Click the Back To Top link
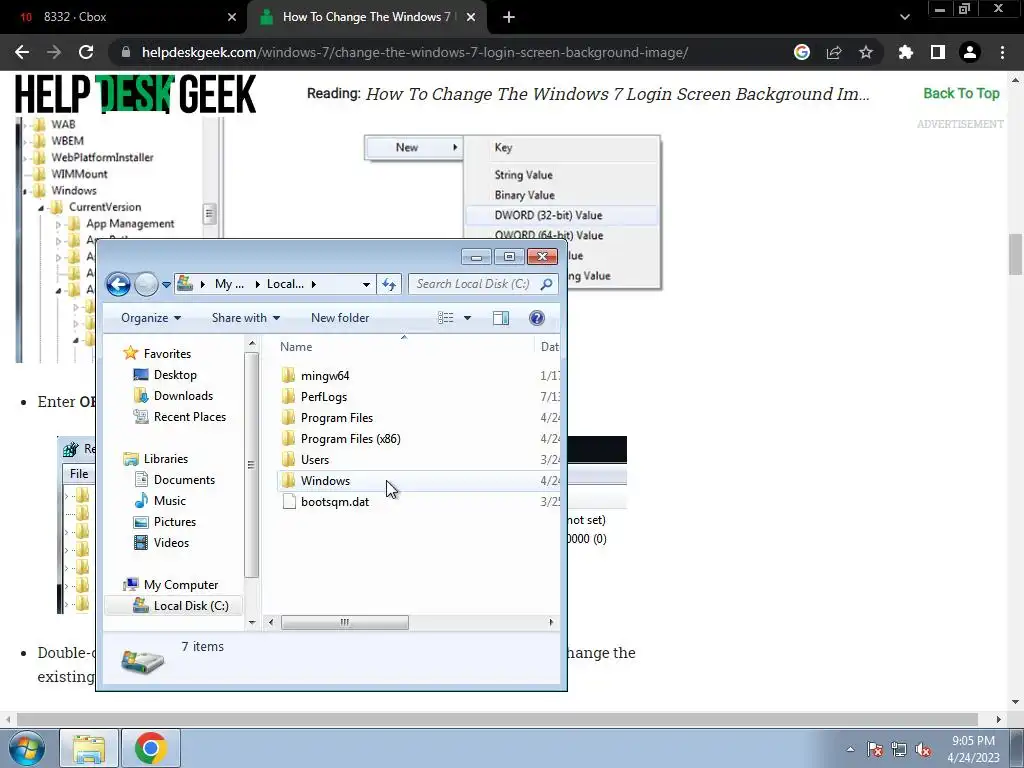 click(961, 93)
